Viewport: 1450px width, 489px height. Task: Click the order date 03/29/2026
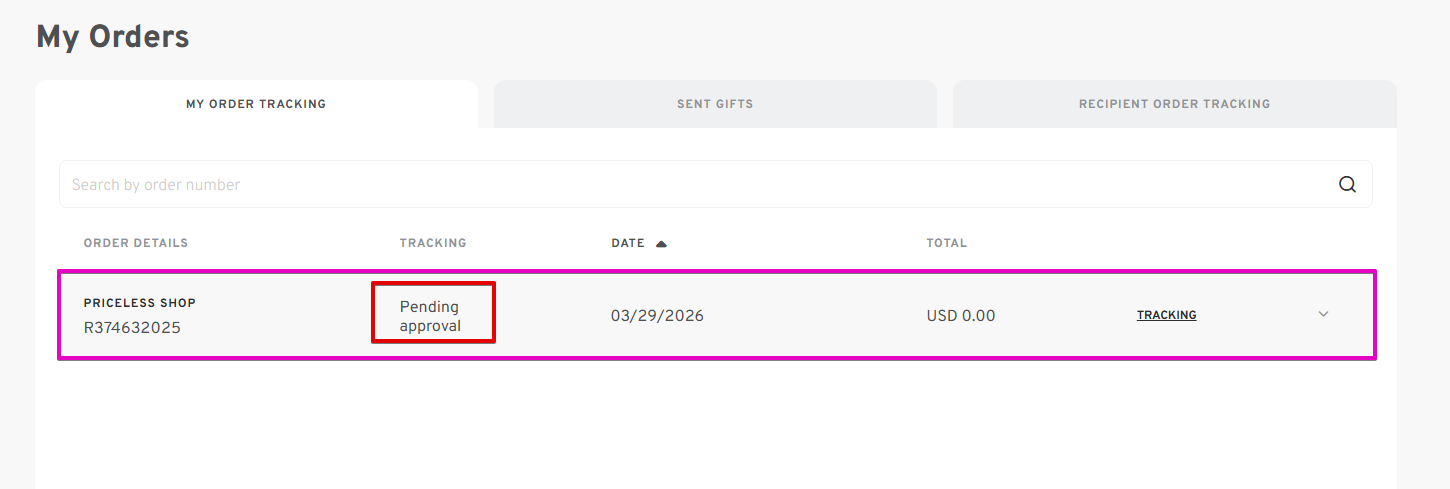[657, 316]
